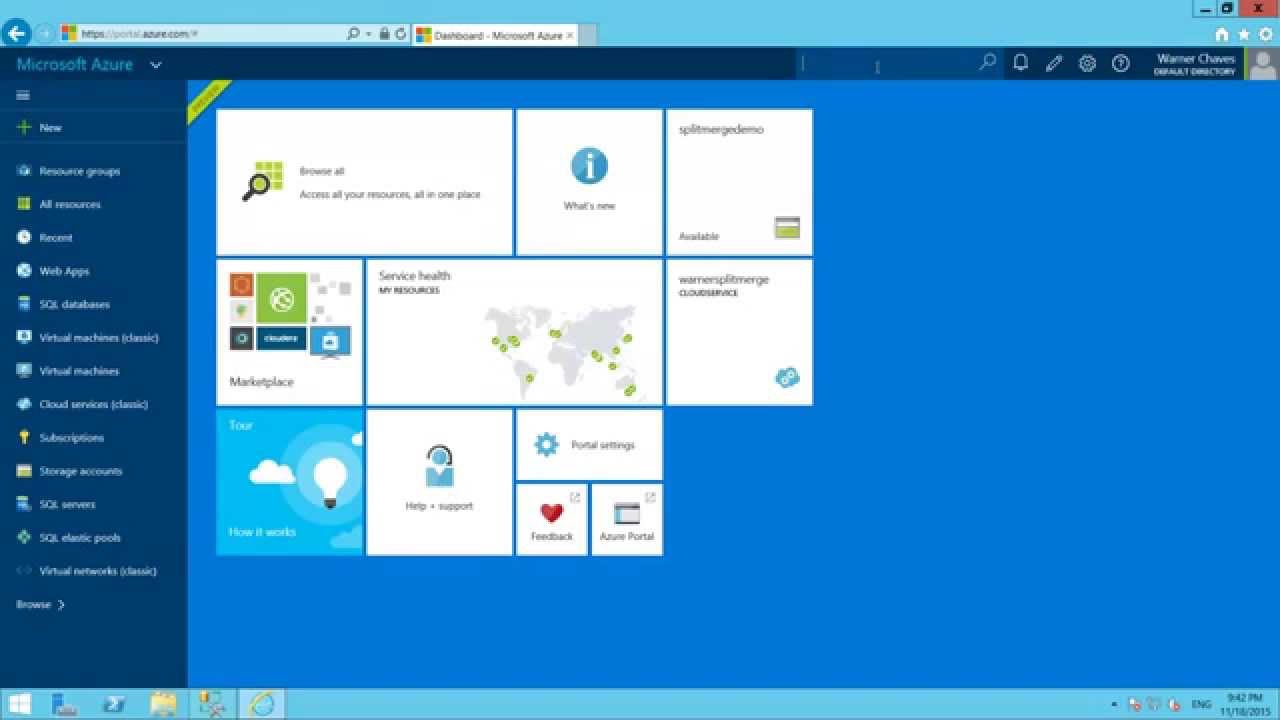
Task: Click SQL elastic pools icon
Action: (23, 537)
